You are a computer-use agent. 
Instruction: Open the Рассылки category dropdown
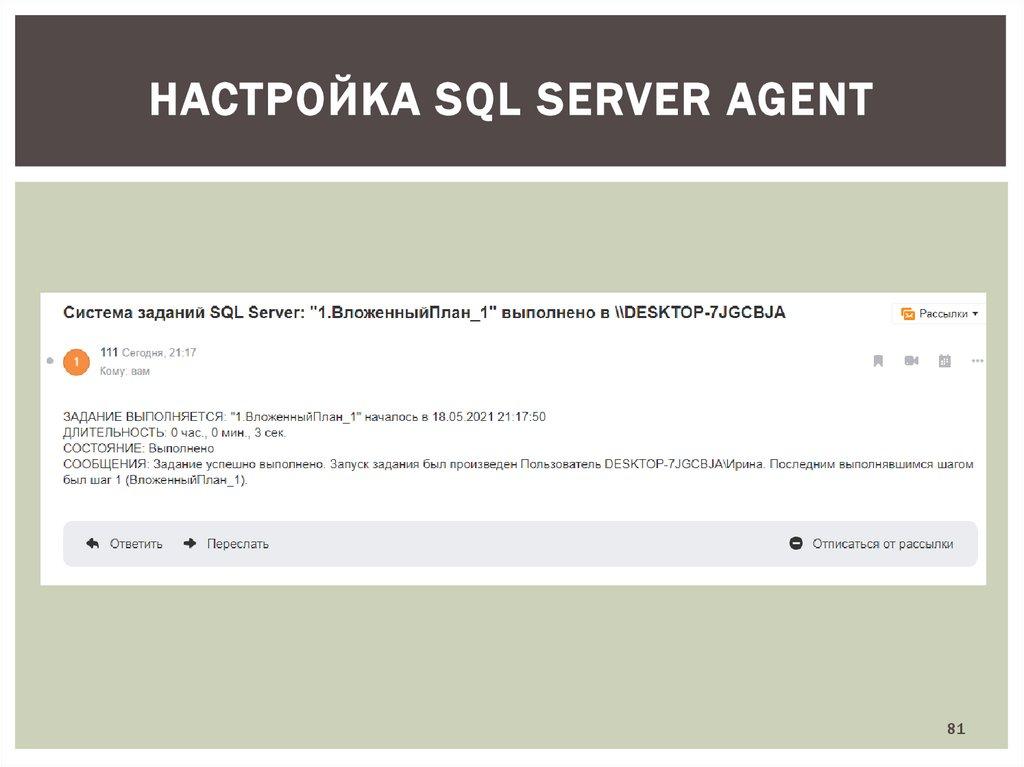[x=975, y=313]
